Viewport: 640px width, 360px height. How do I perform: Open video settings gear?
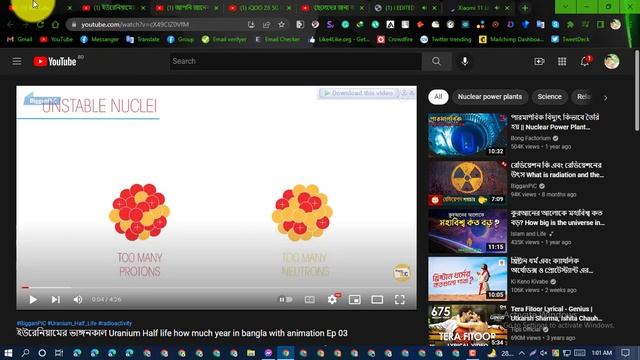[332, 300]
